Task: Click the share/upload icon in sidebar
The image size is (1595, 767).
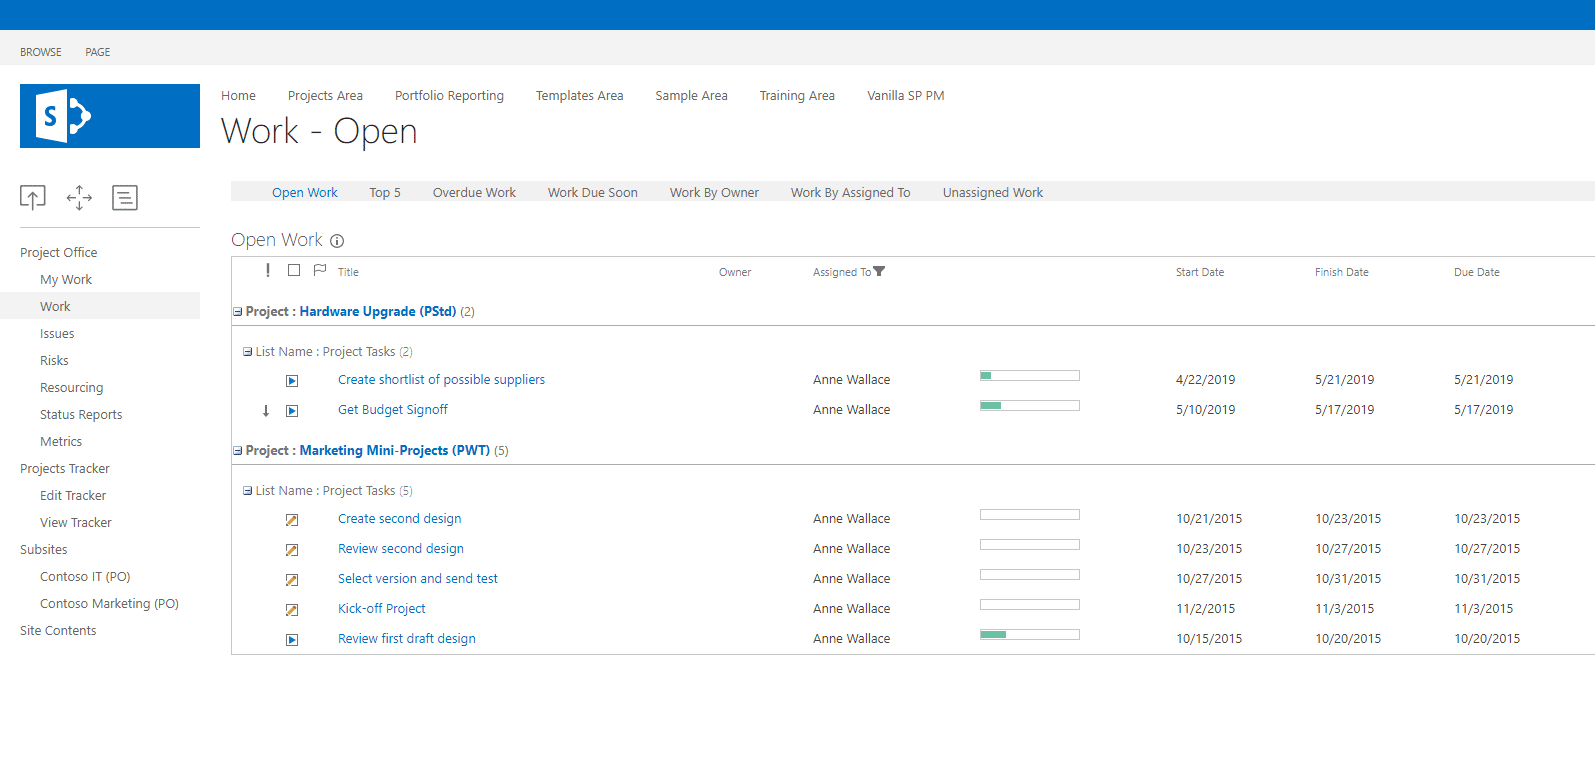Action: pos(33,198)
